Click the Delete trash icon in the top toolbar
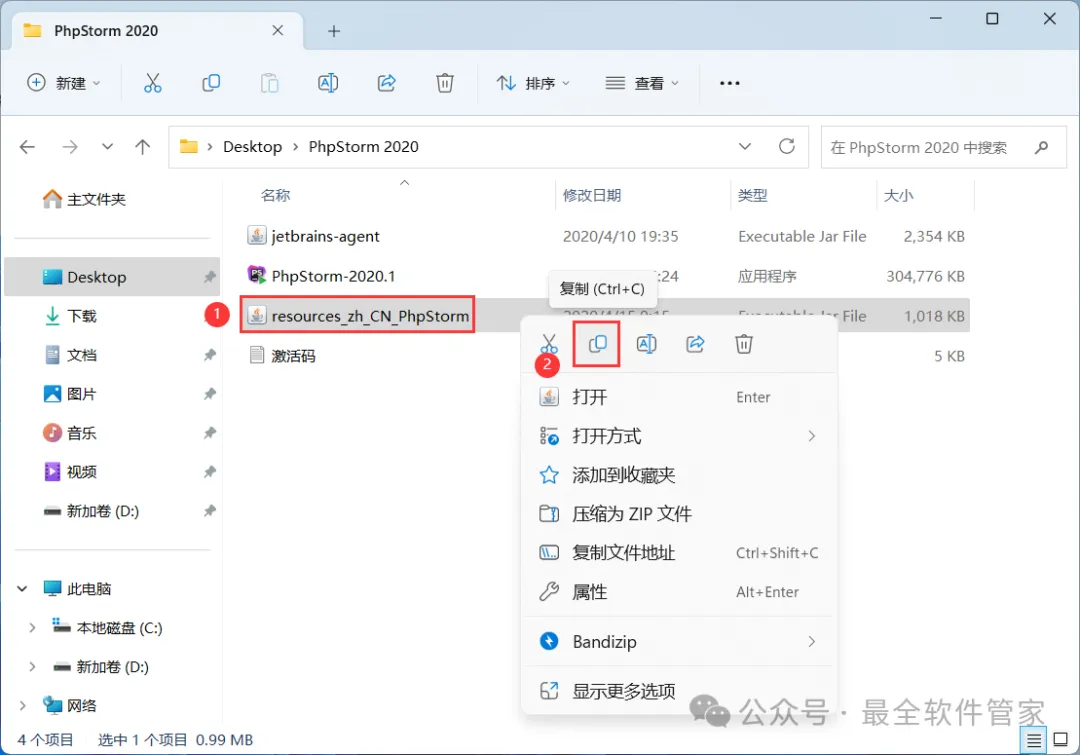The height and width of the screenshot is (755, 1080). click(445, 83)
